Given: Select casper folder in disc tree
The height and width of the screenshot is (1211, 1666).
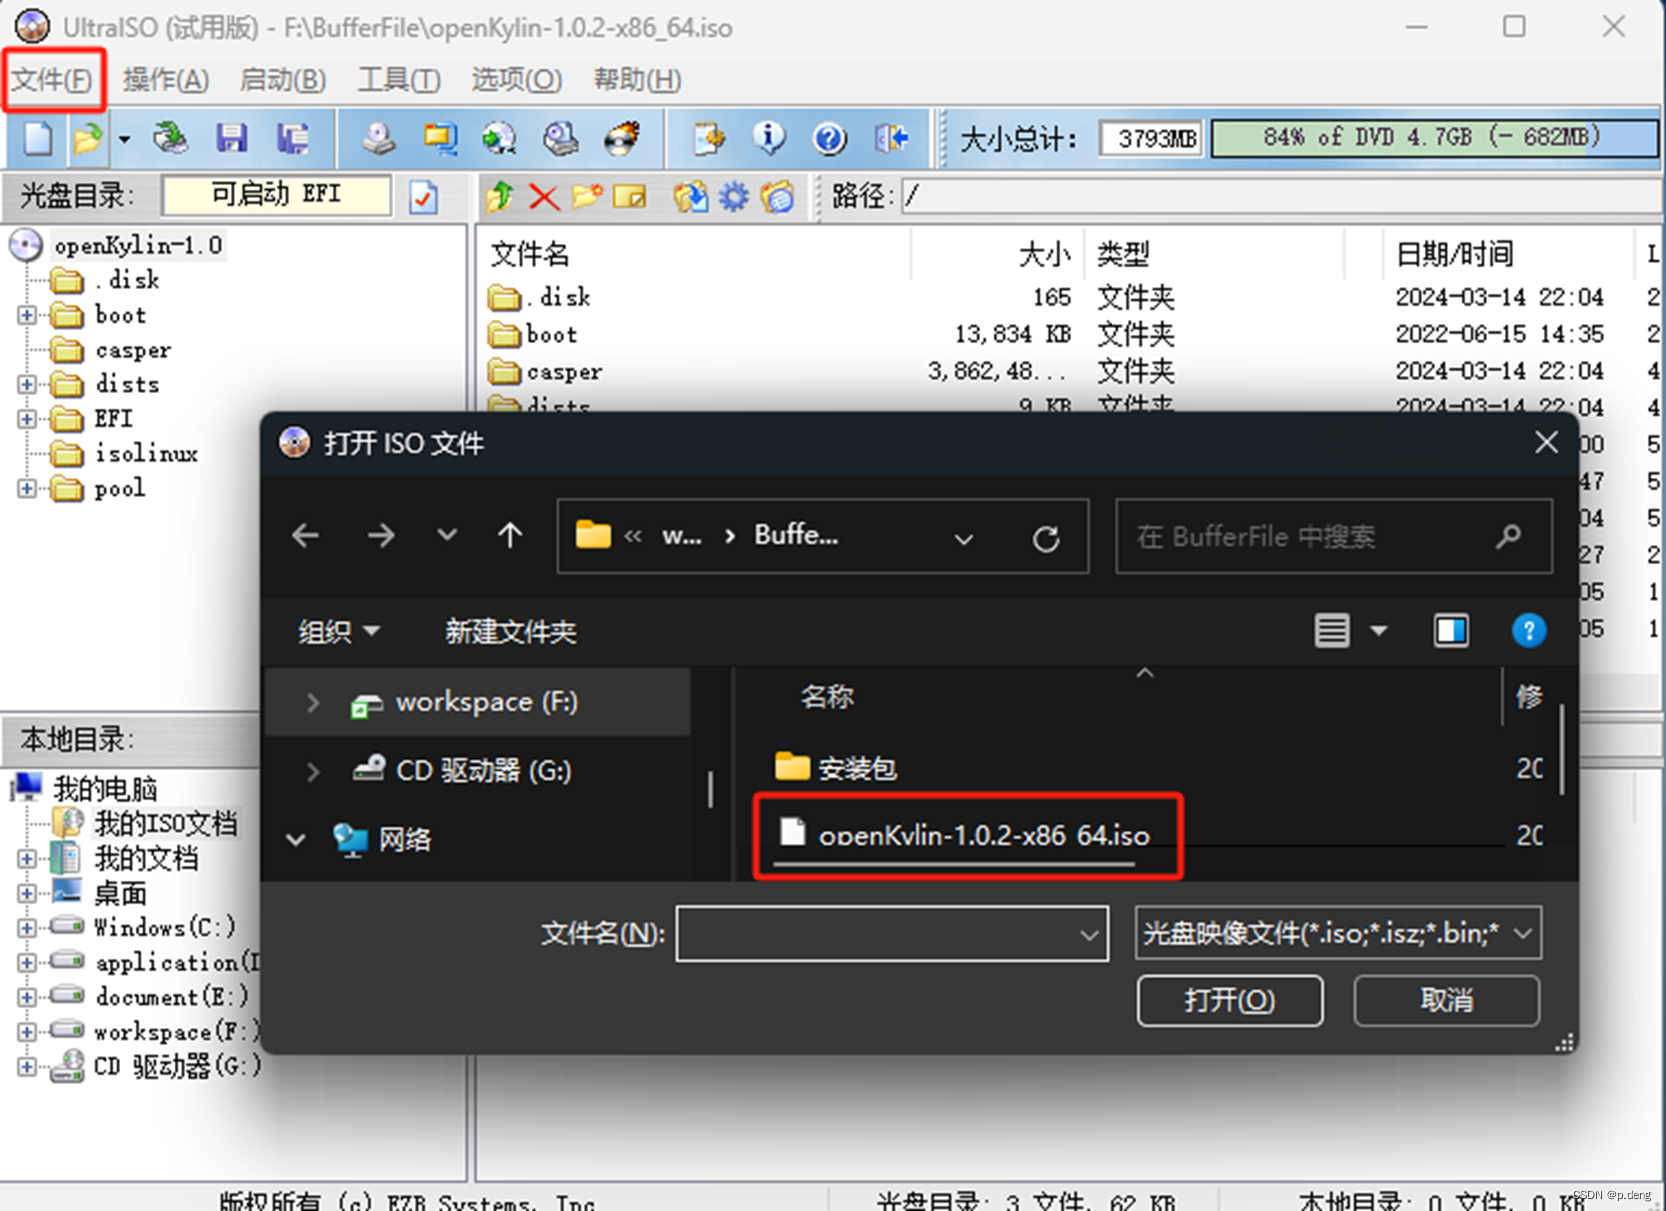Looking at the screenshot, I should [x=133, y=350].
